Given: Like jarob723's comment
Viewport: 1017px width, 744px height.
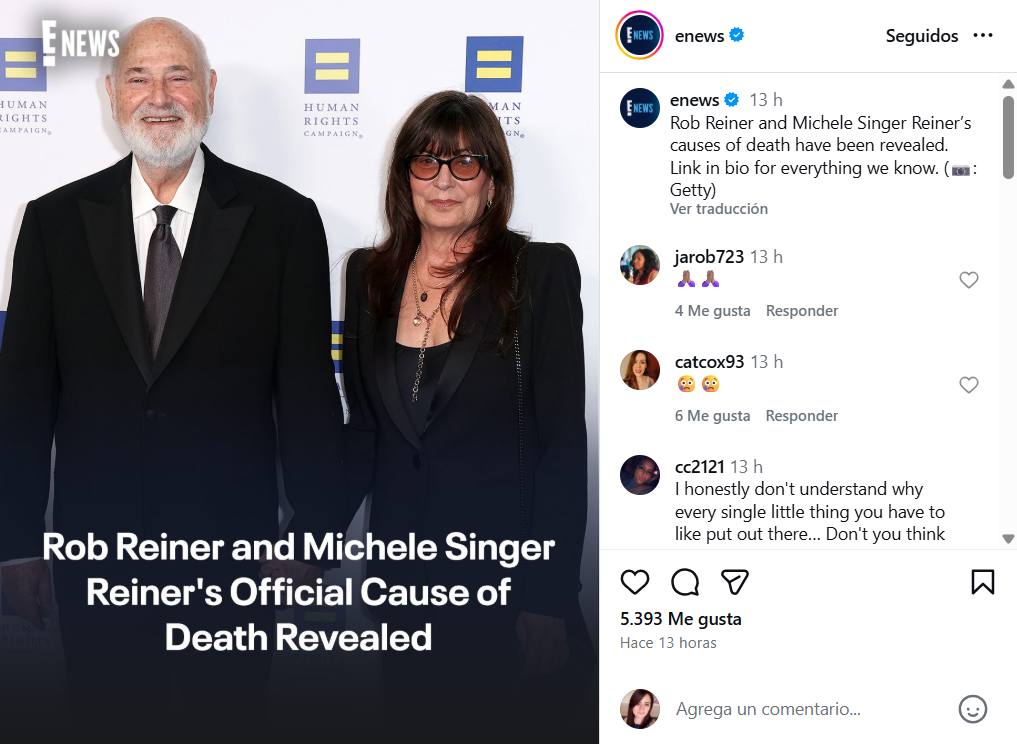Looking at the screenshot, I should (x=968, y=280).
